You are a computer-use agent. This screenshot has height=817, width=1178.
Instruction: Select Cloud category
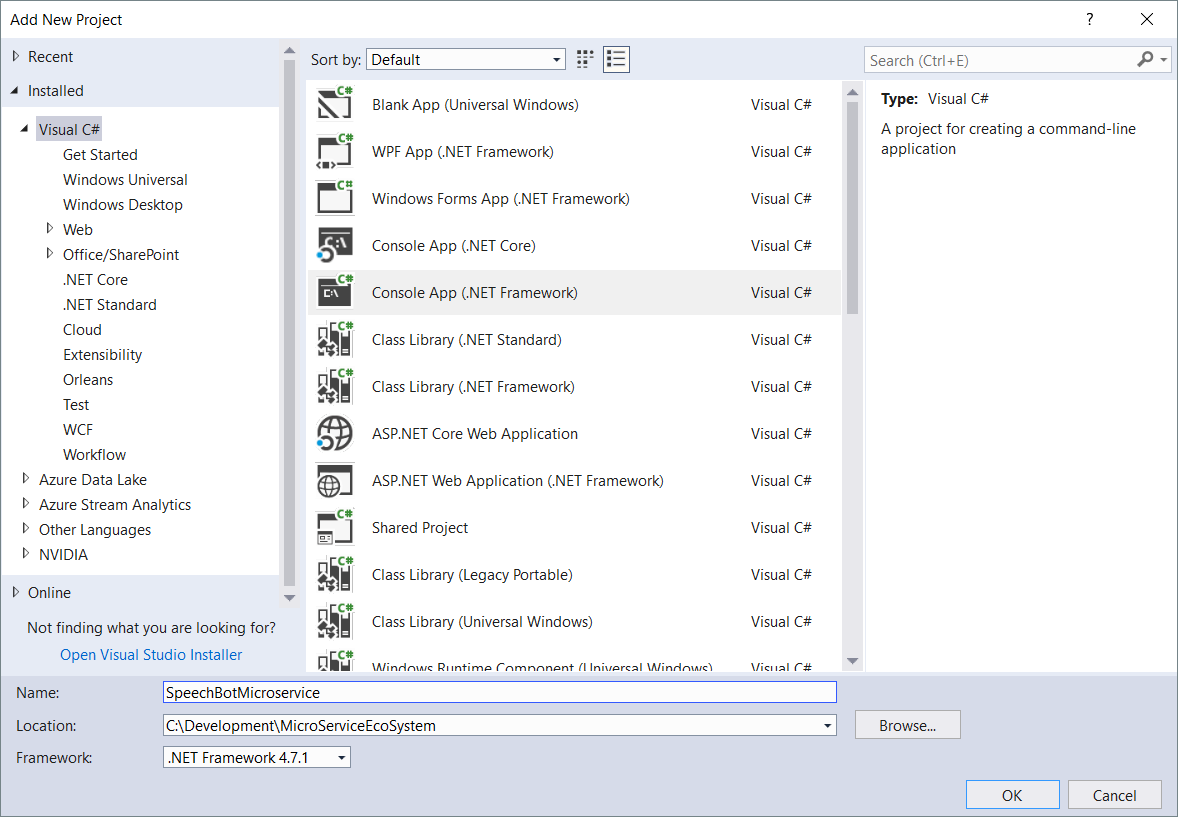click(x=82, y=329)
